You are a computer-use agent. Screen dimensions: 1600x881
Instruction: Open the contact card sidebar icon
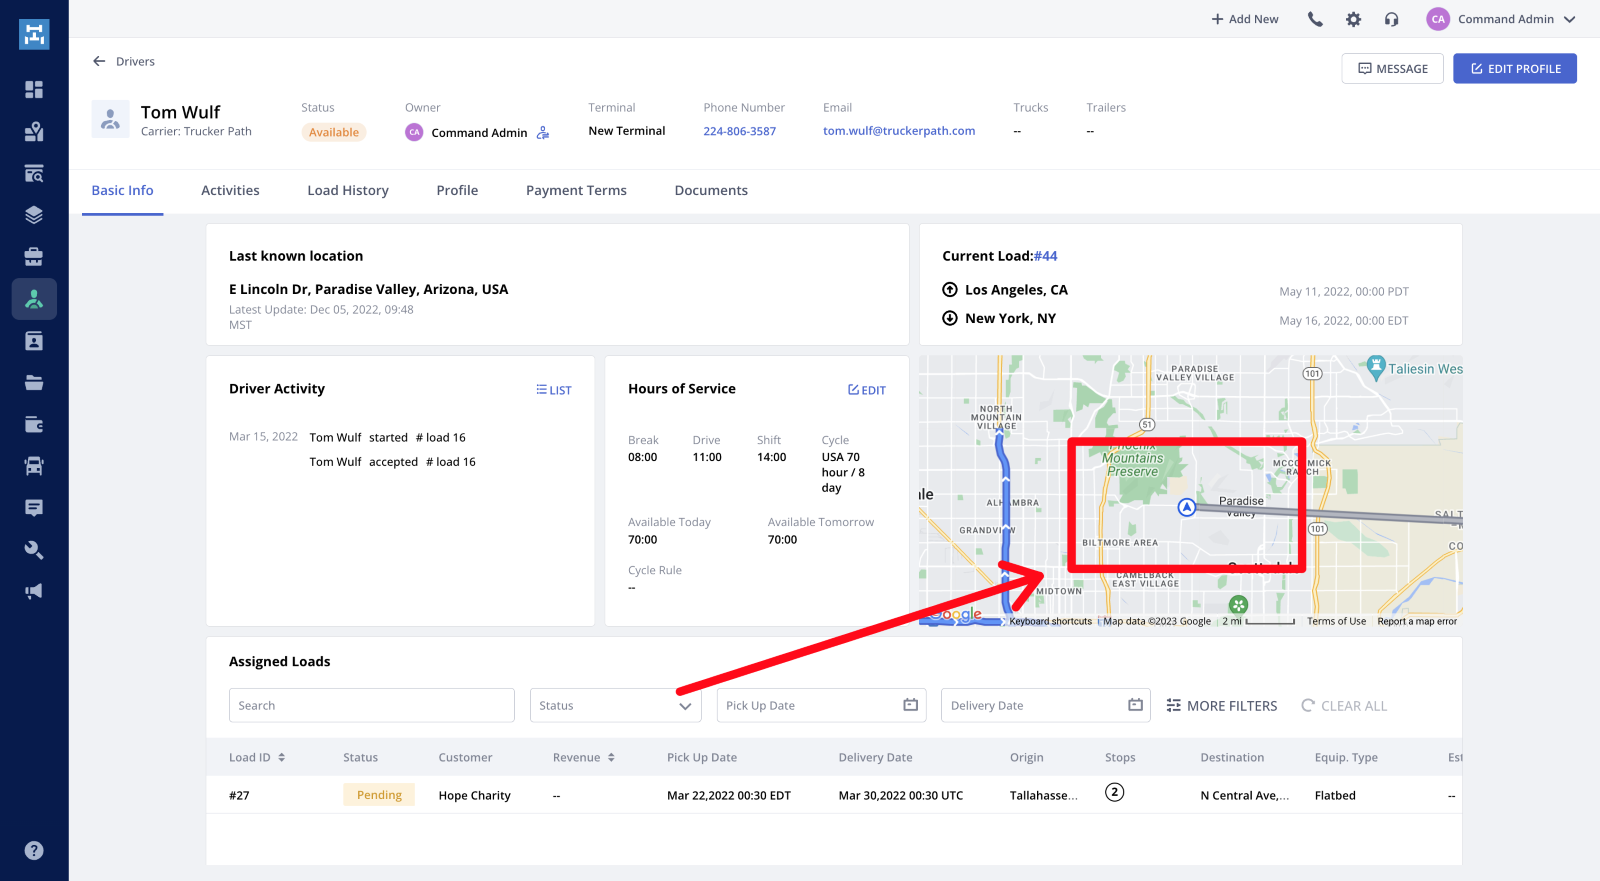pyautogui.click(x=34, y=341)
